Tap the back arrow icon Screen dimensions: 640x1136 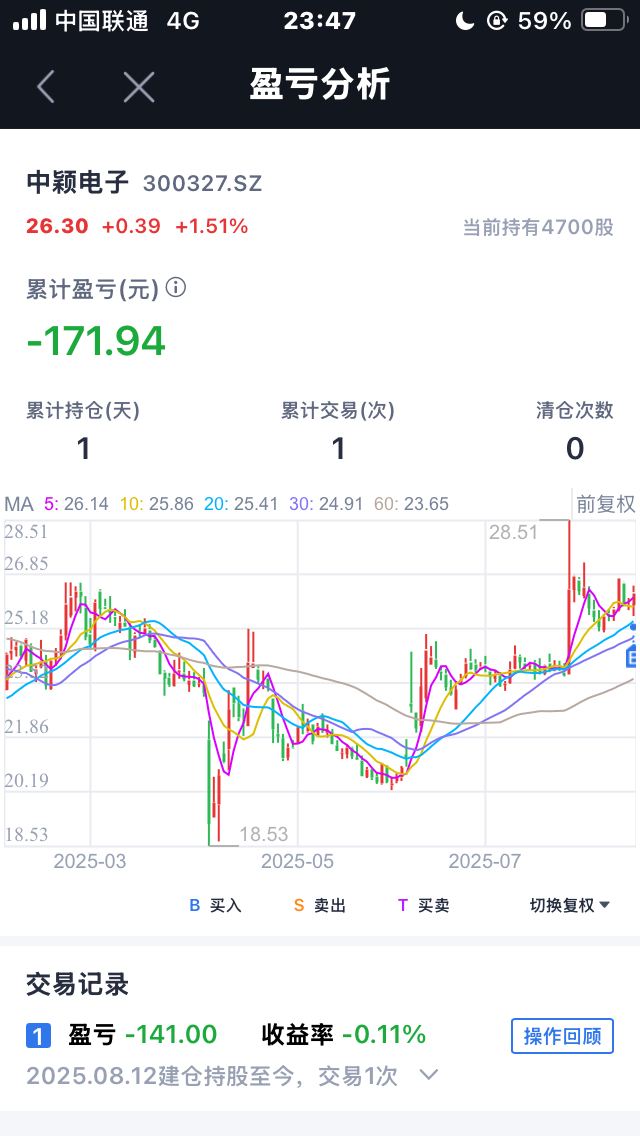[46, 87]
